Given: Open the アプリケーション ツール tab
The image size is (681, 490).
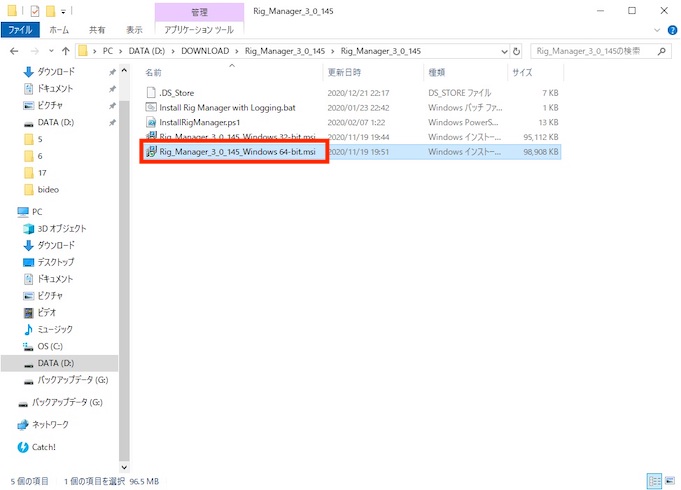Looking at the screenshot, I should 199,30.
